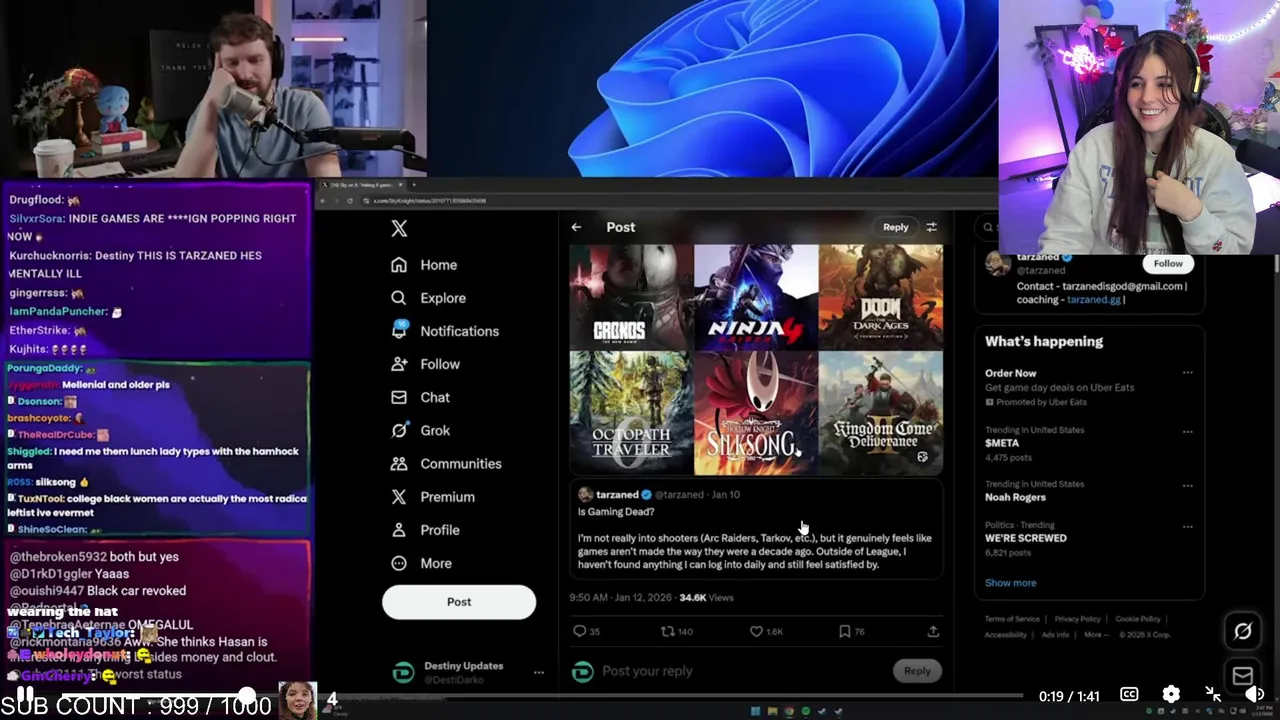Go back with the Post header arrow

coord(576,227)
